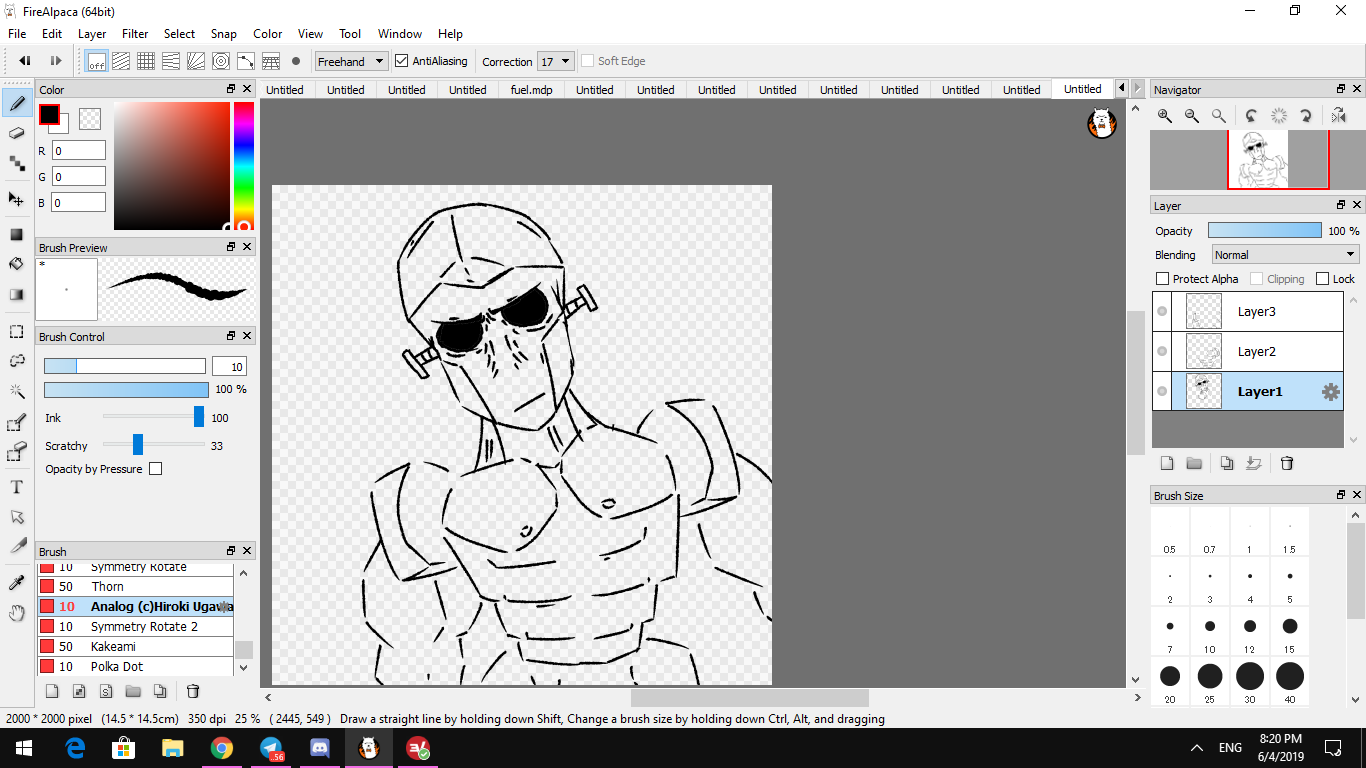Enable the Protect Alpha checkbox
This screenshot has height=768, width=1366.
tap(1162, 279)
